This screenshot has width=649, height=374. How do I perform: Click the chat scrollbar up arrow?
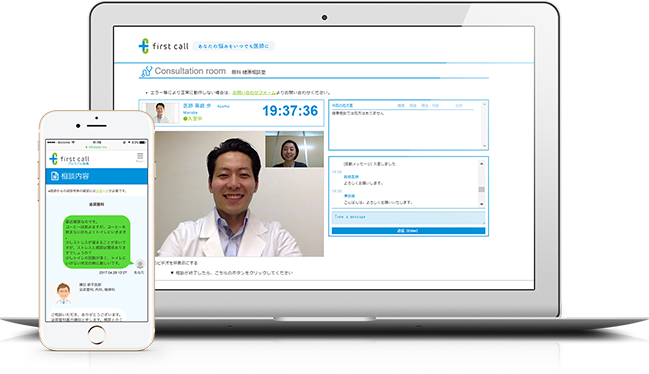click(x=481, y=164)
